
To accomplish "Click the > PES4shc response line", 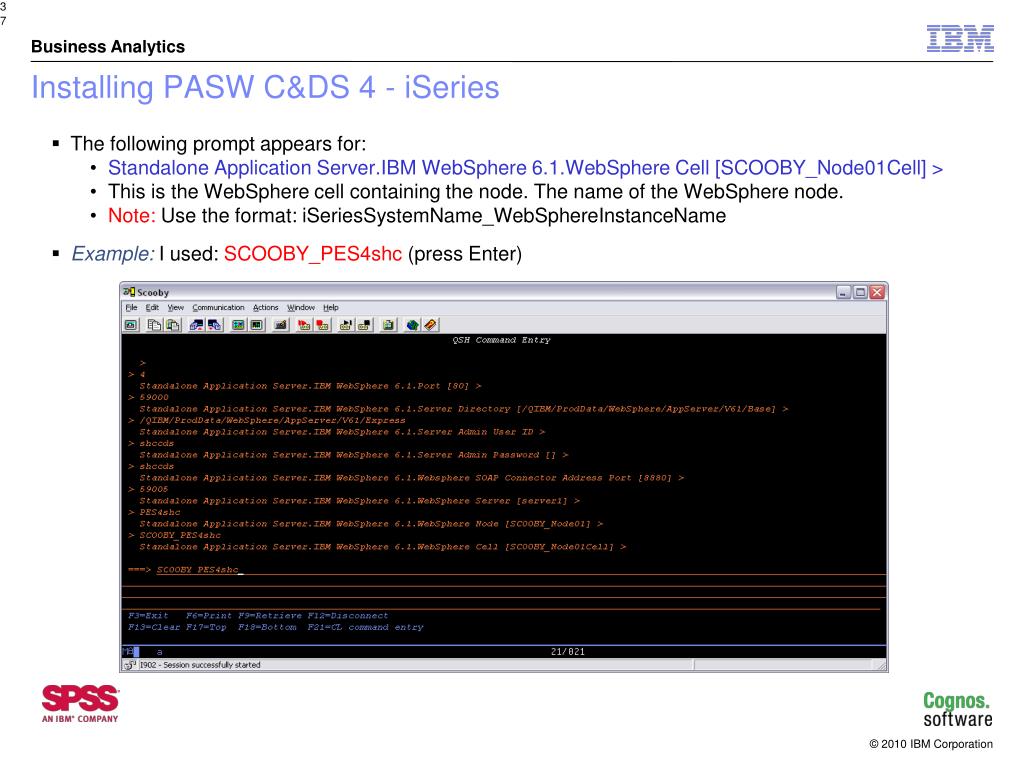I will click(x=154, y=512).
